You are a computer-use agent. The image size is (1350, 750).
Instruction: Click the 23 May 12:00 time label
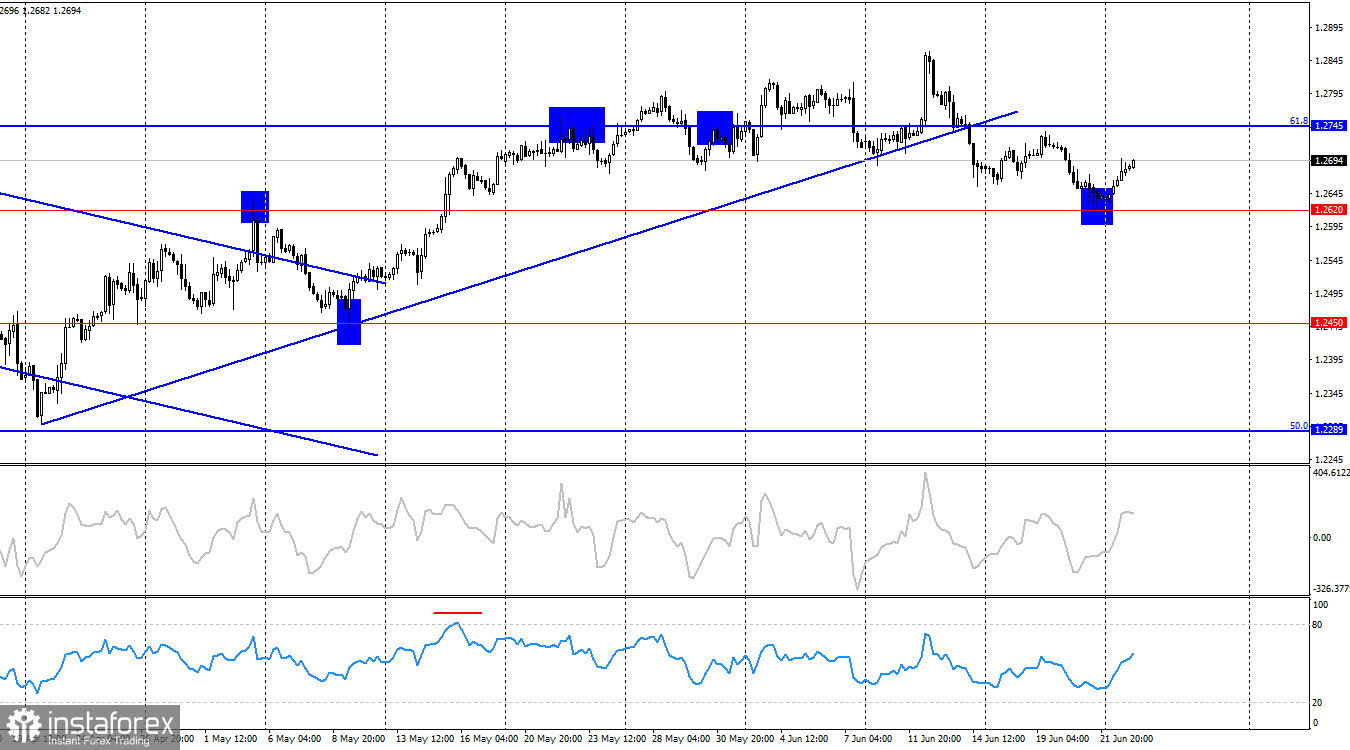click(617, 739)
